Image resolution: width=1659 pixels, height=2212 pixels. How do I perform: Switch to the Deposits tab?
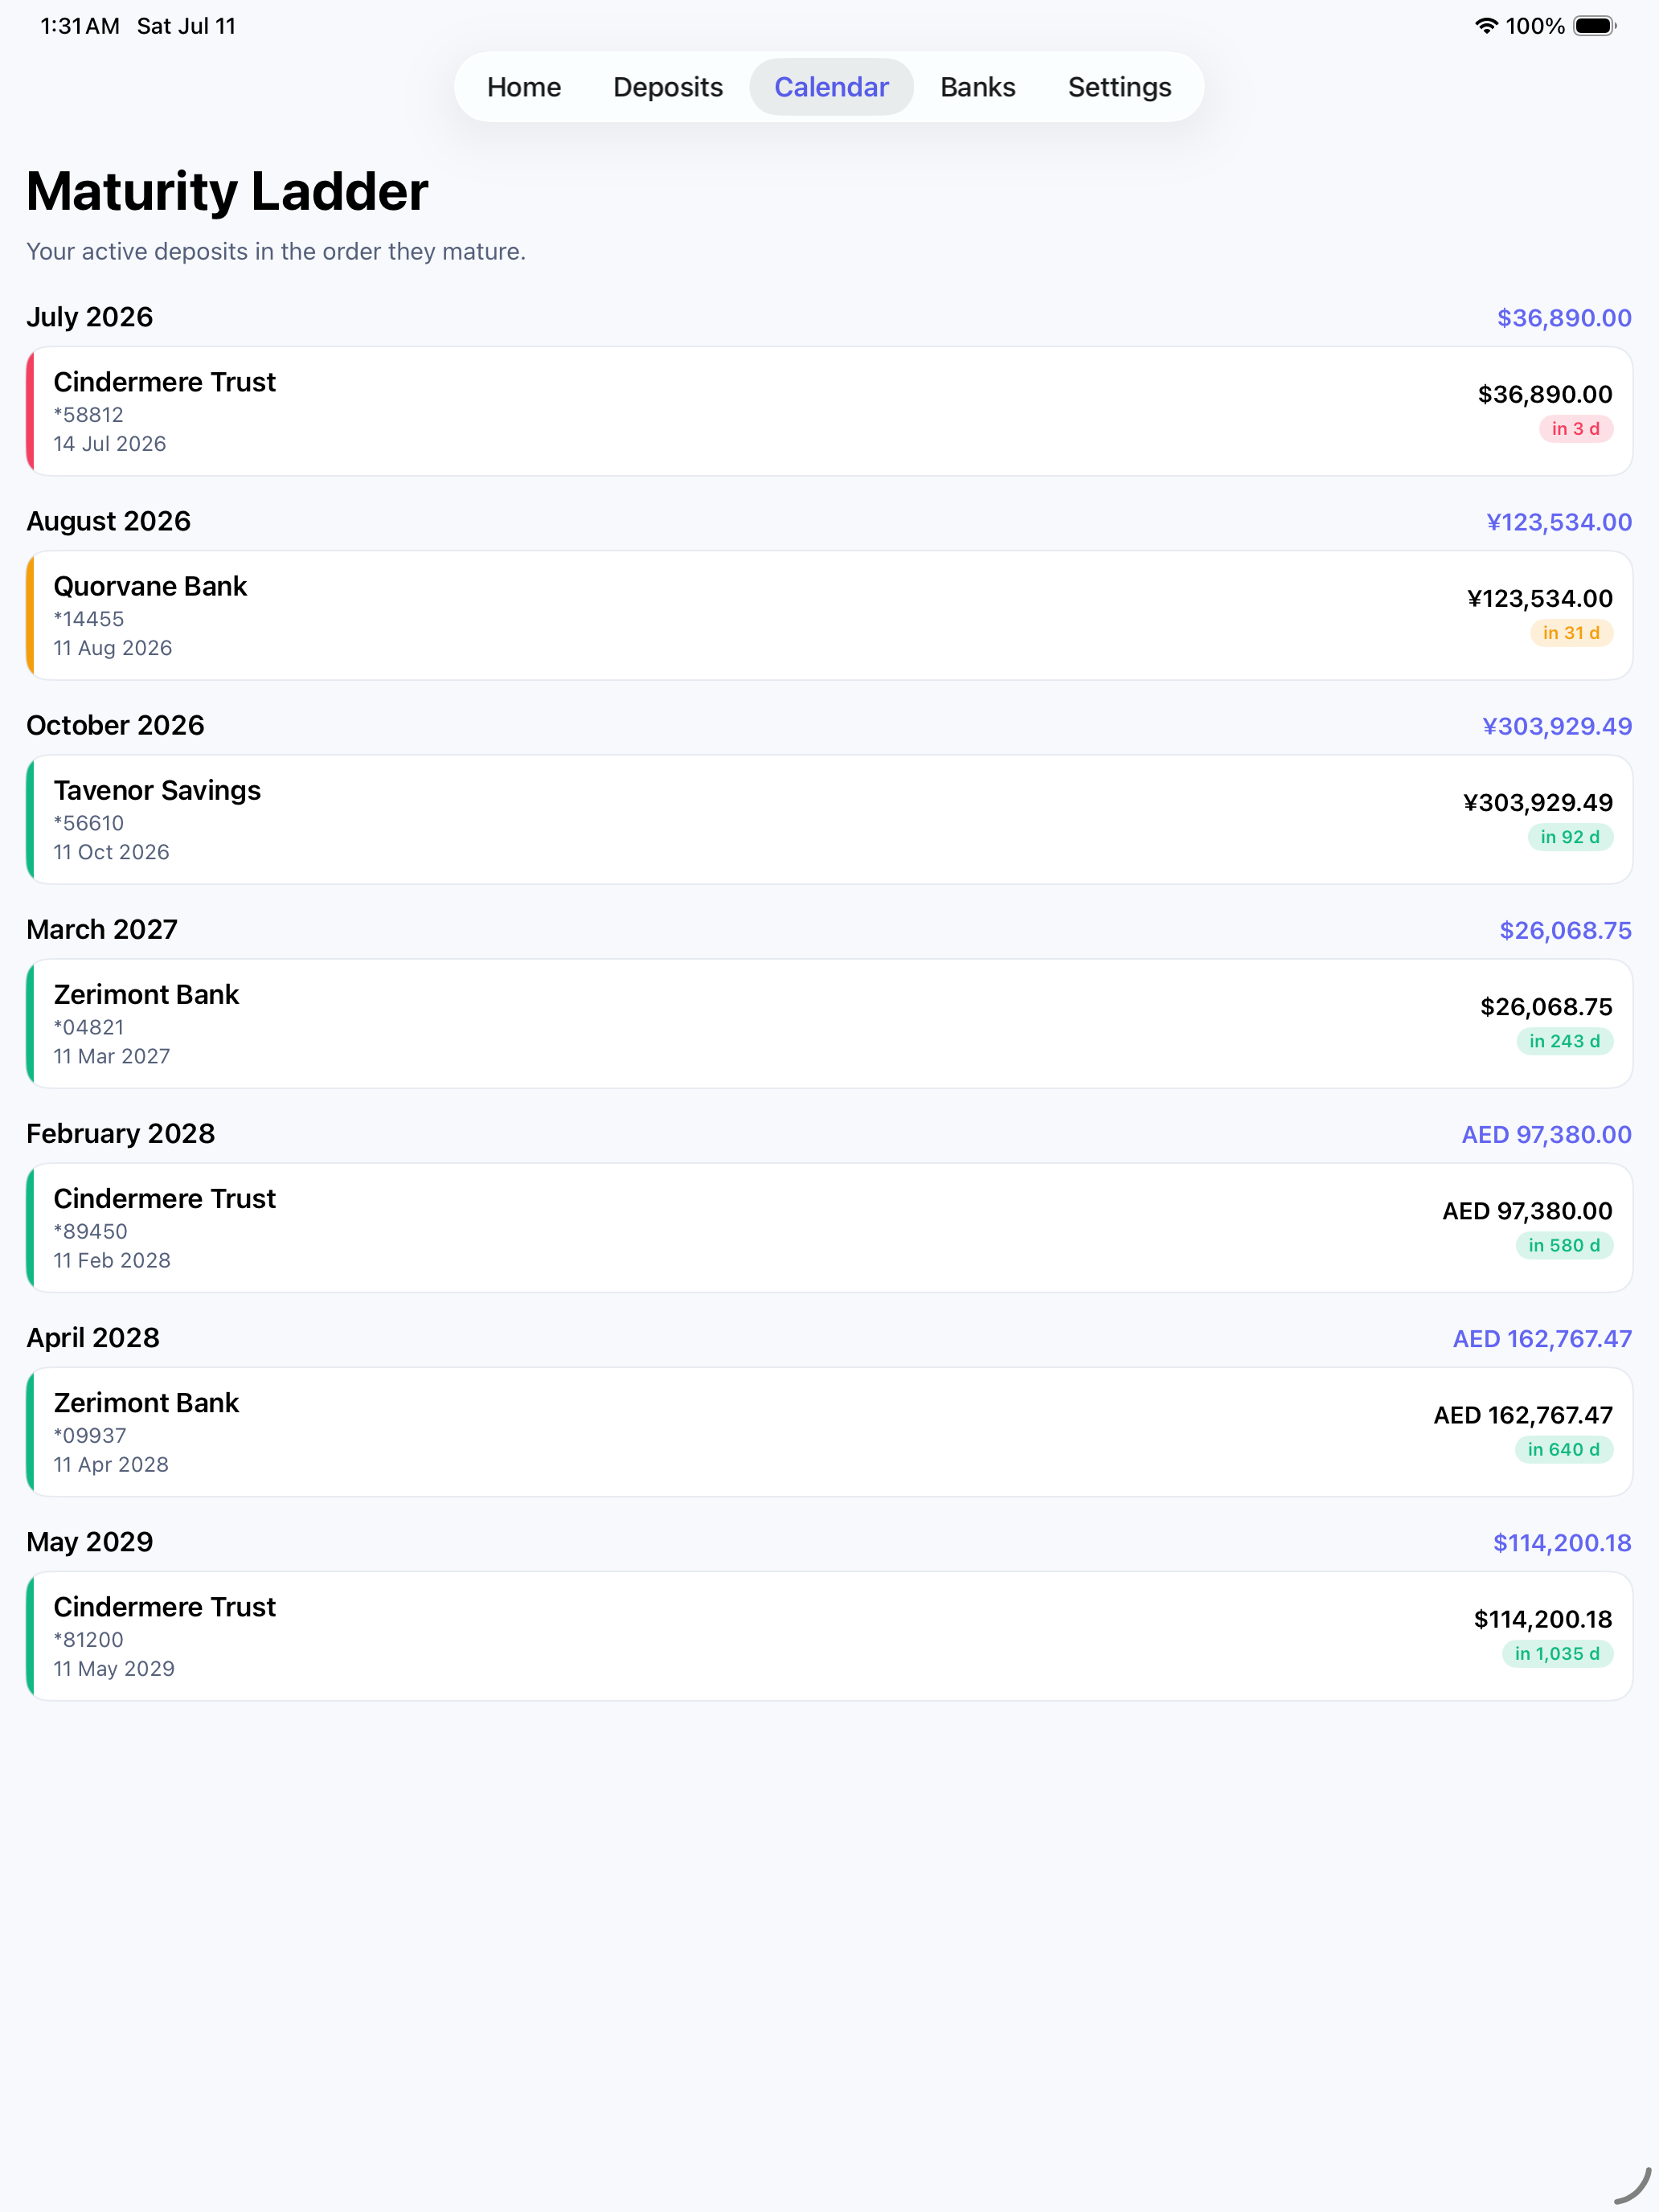667,87
